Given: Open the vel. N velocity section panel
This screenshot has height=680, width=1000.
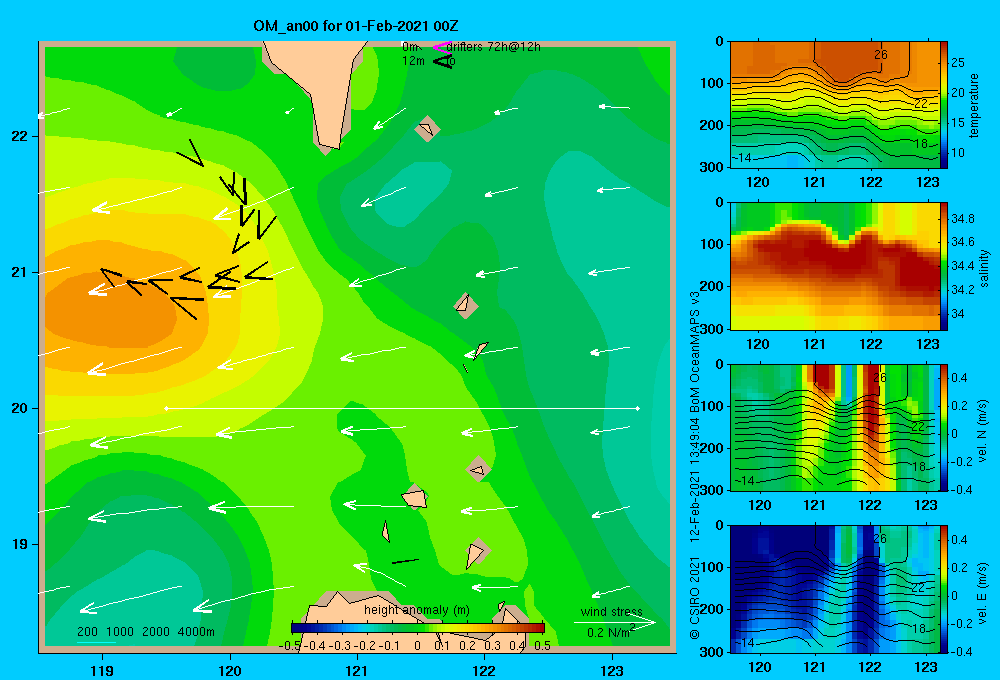Looking at the screenshot, I should (x=834, y=427).
